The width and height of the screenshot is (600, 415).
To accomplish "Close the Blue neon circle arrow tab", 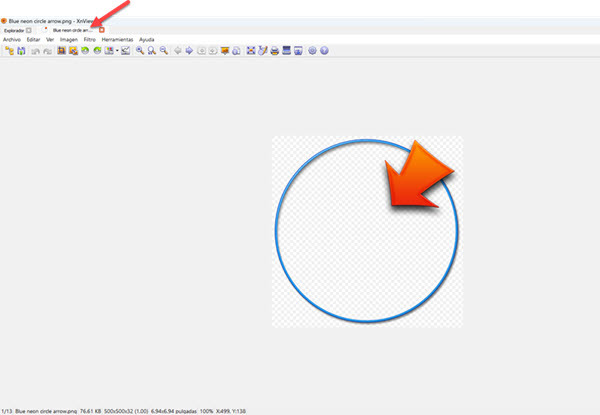I will [x=102, y=30].
